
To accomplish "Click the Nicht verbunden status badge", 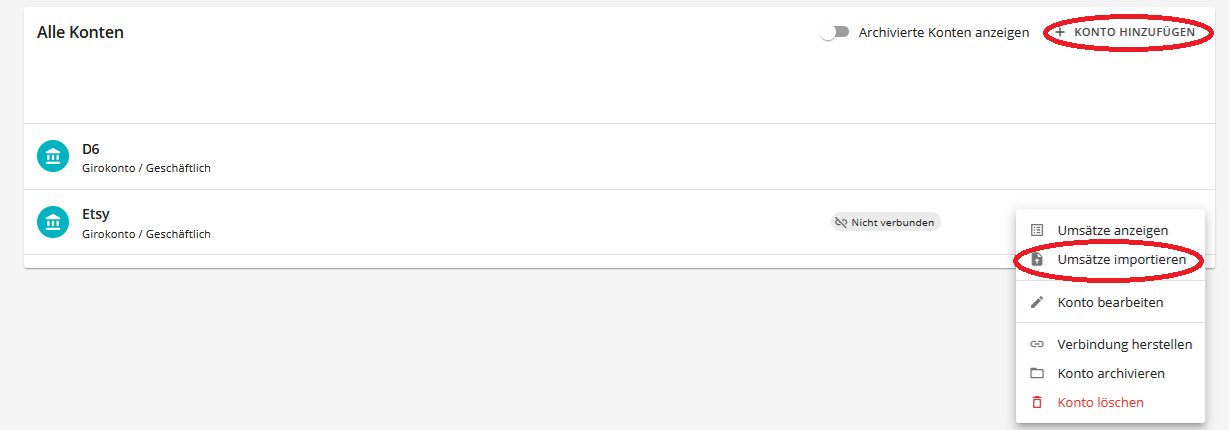I will [x=886, y=222].
